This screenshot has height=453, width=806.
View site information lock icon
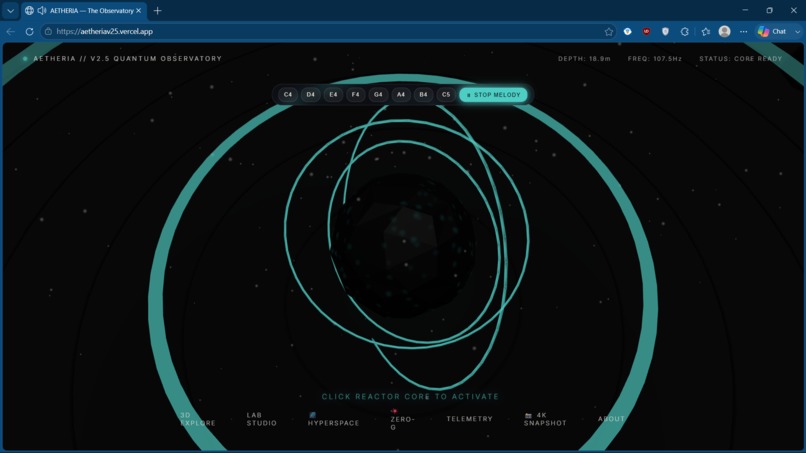[48, 31]
